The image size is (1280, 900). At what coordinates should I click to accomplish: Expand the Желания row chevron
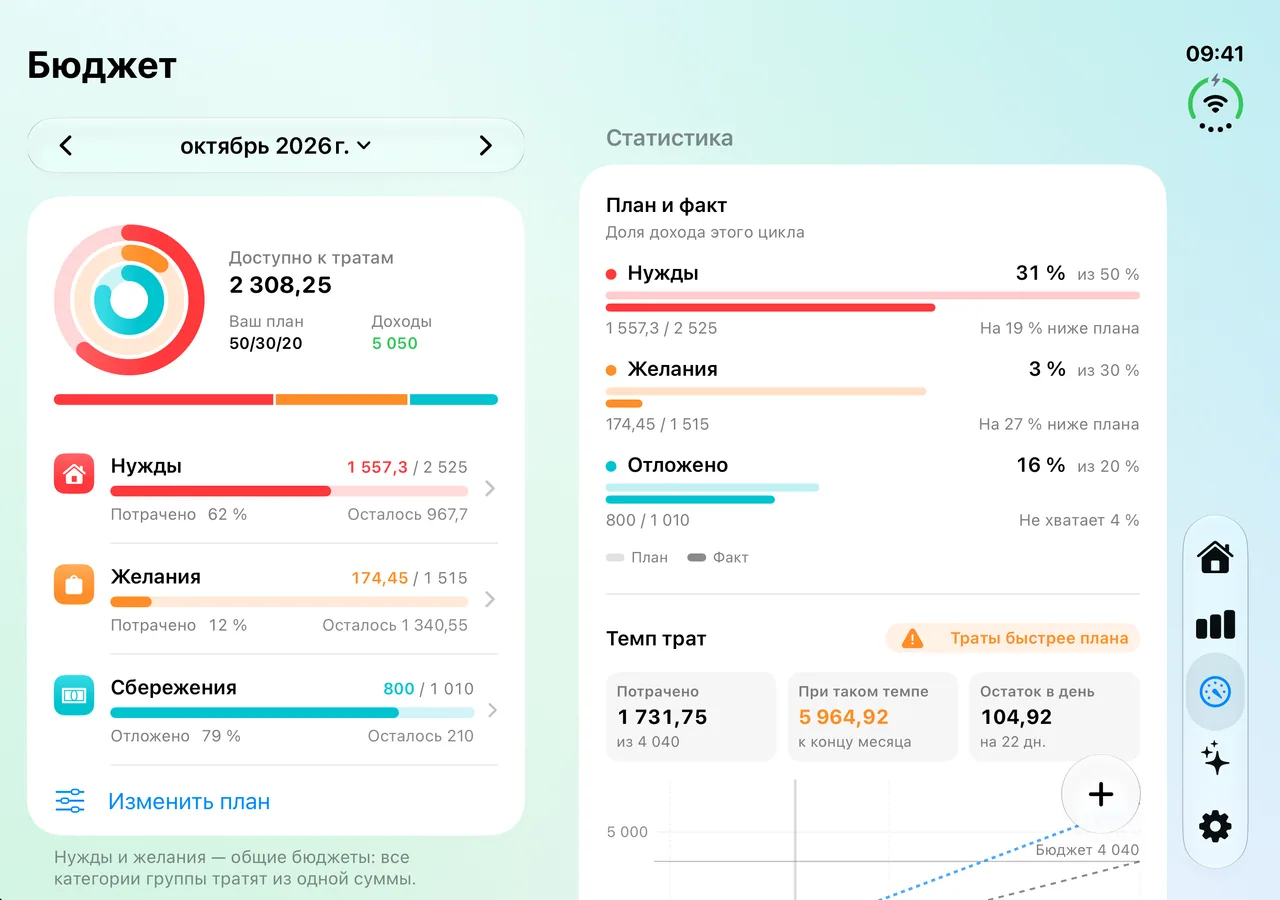pyautogui.click(x=490, y=600)
